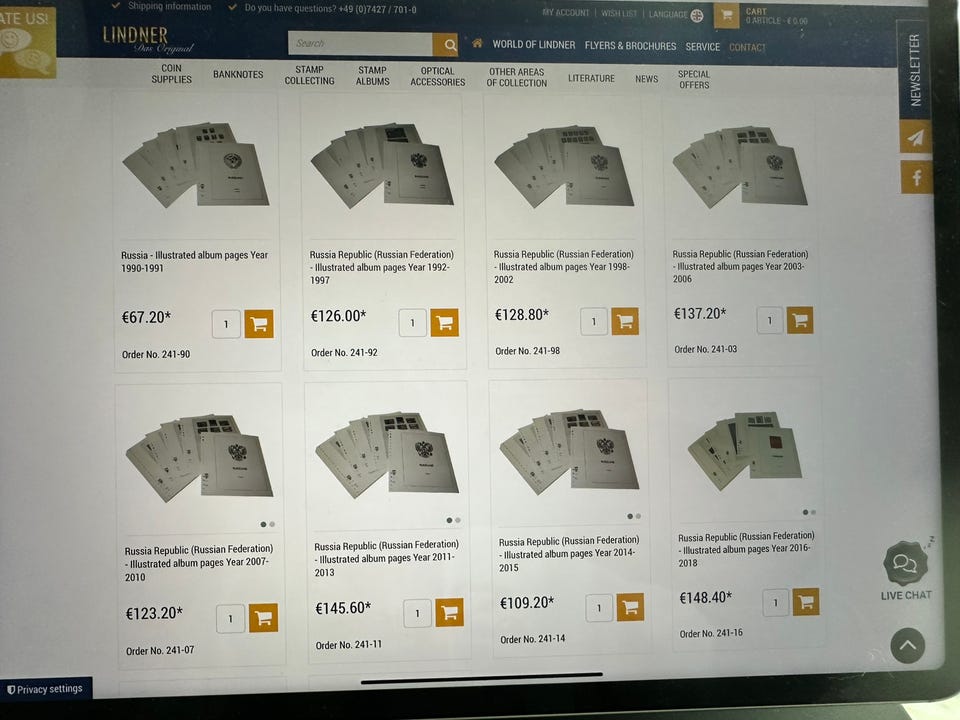Edit quantity field for order 241-98
This screenshot has width=960, height=720.
click(x=593, y=321)
